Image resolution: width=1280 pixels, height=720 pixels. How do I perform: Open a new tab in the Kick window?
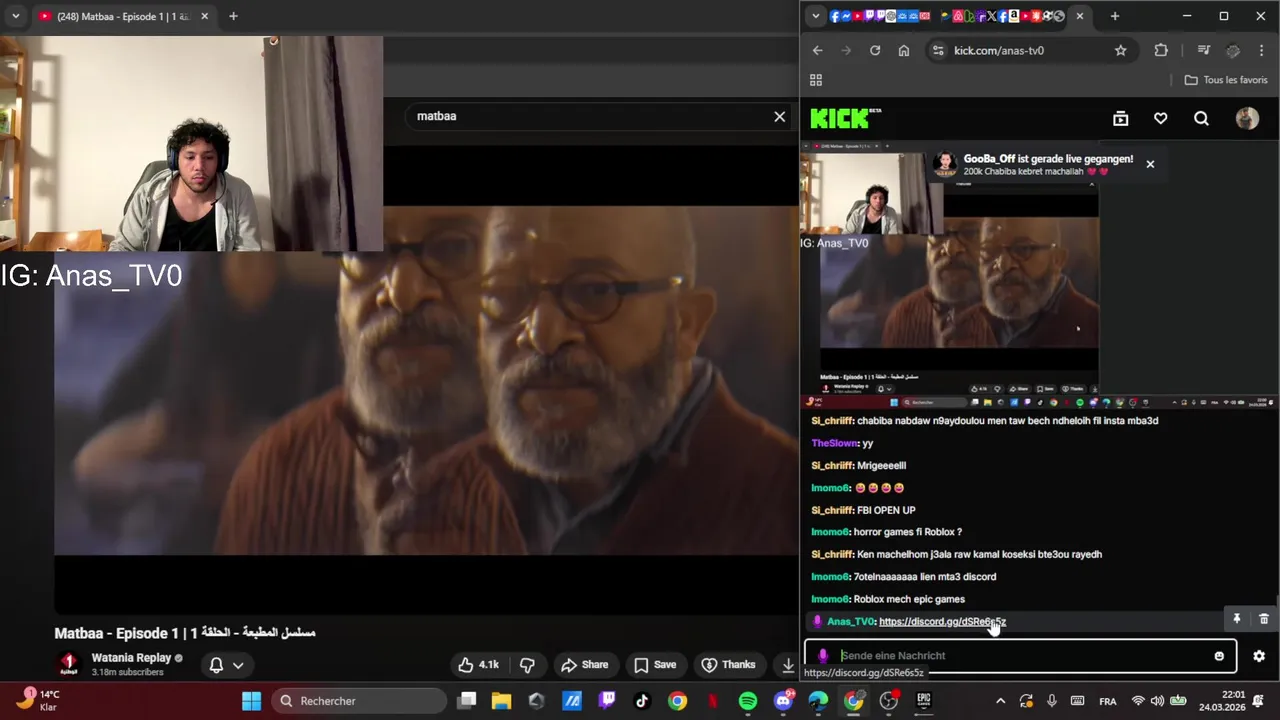click(x=1115, y=16)
